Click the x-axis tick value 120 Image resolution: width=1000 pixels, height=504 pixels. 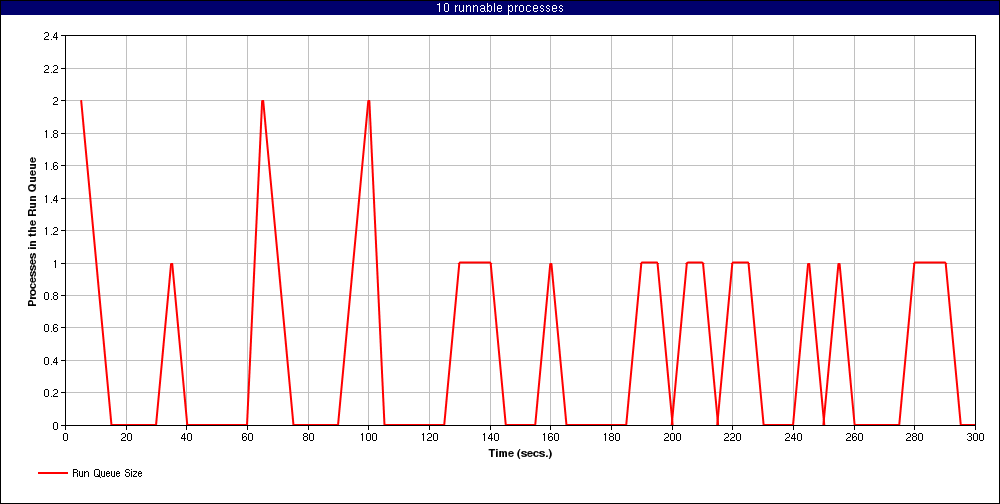tap(429, 437)
